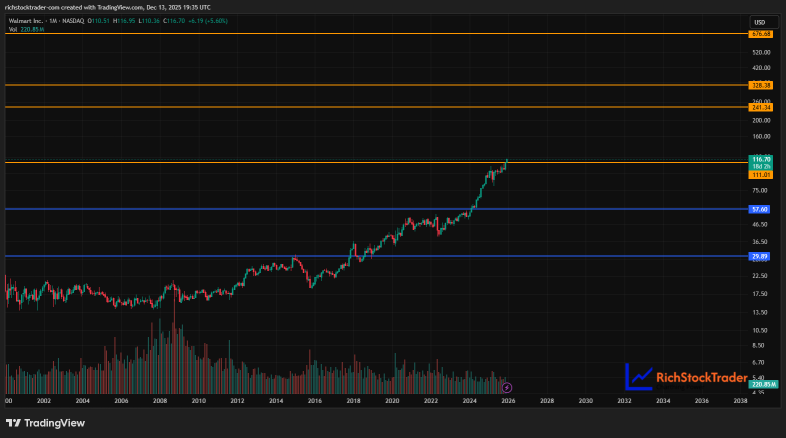Select the orange 241.34 price label
This screenshot has height=438, width=786.
760,108
